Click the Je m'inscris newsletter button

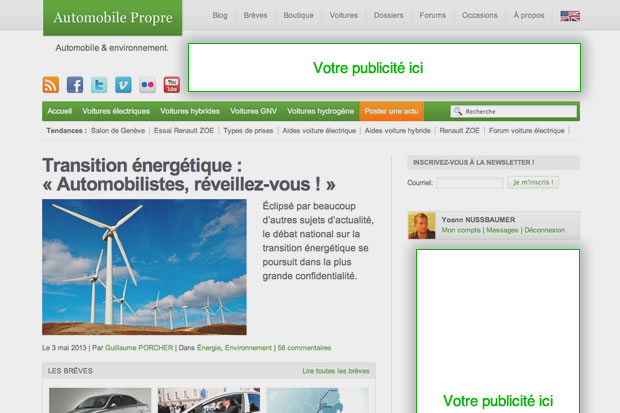coord(533,182)
